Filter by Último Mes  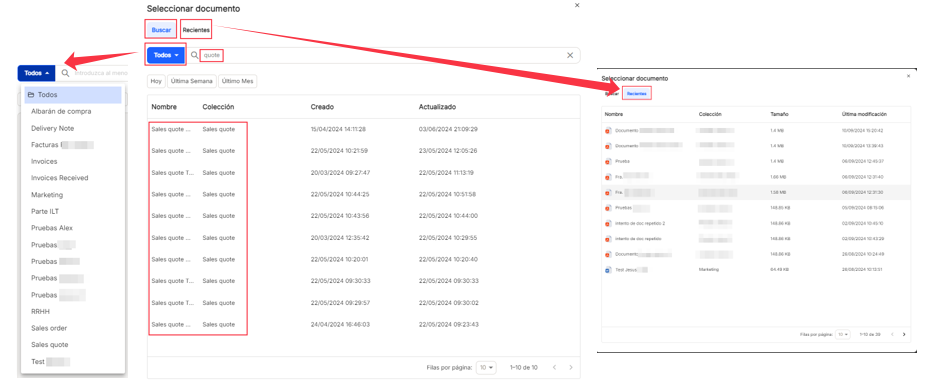(x=237, y=81)
